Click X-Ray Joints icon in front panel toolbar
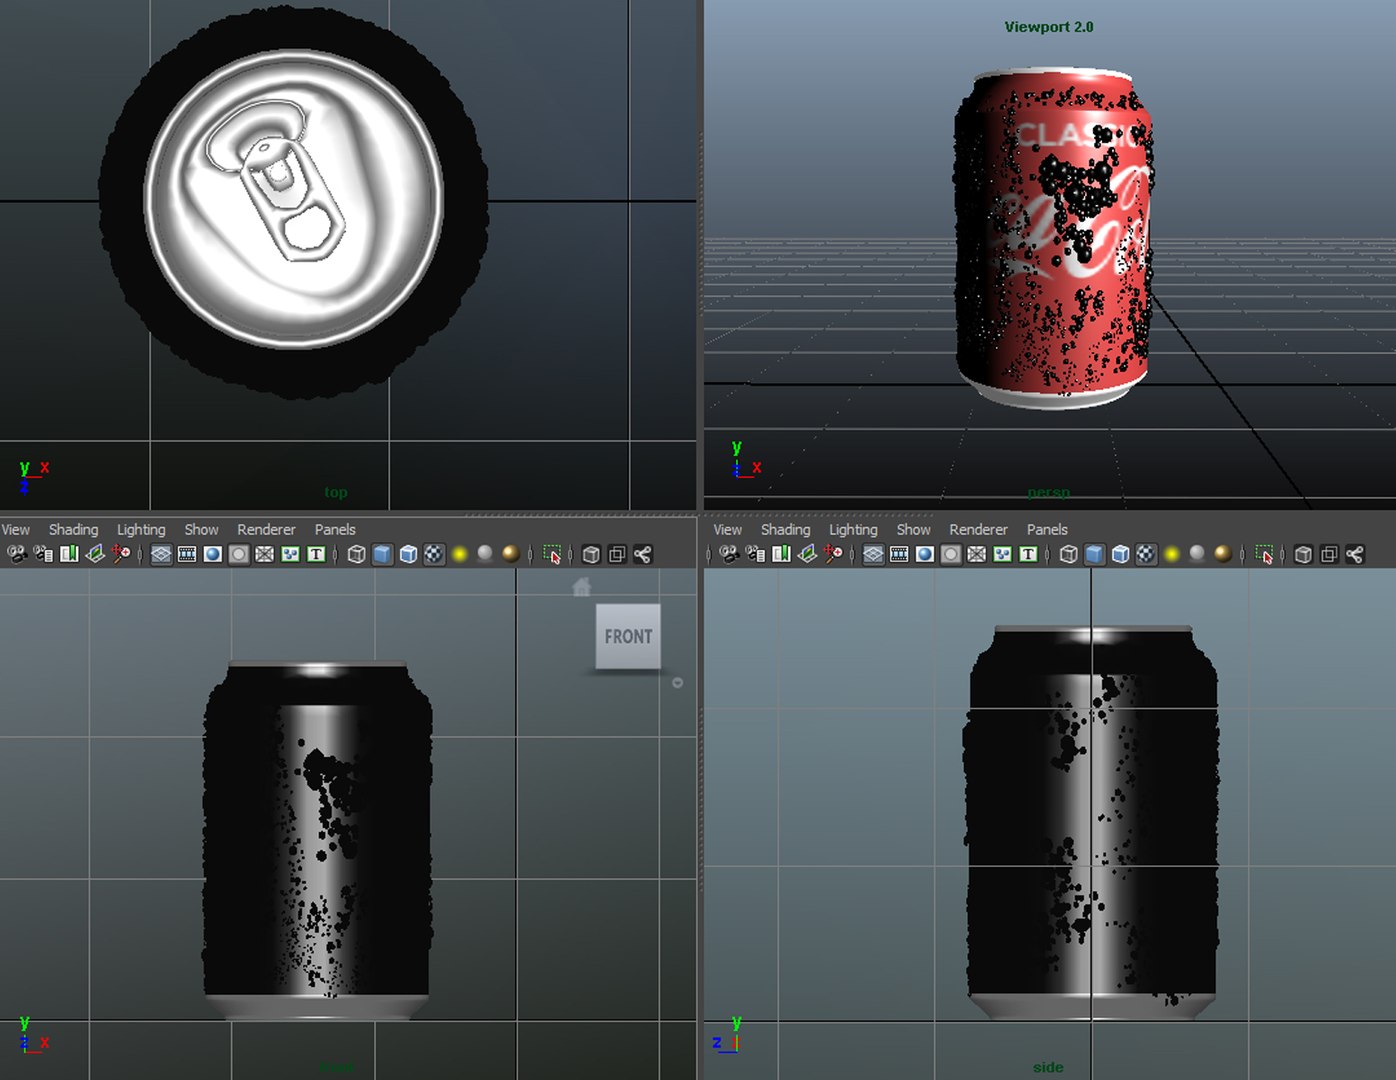This screenshot has width=1396, height=1080. [643, 554]
